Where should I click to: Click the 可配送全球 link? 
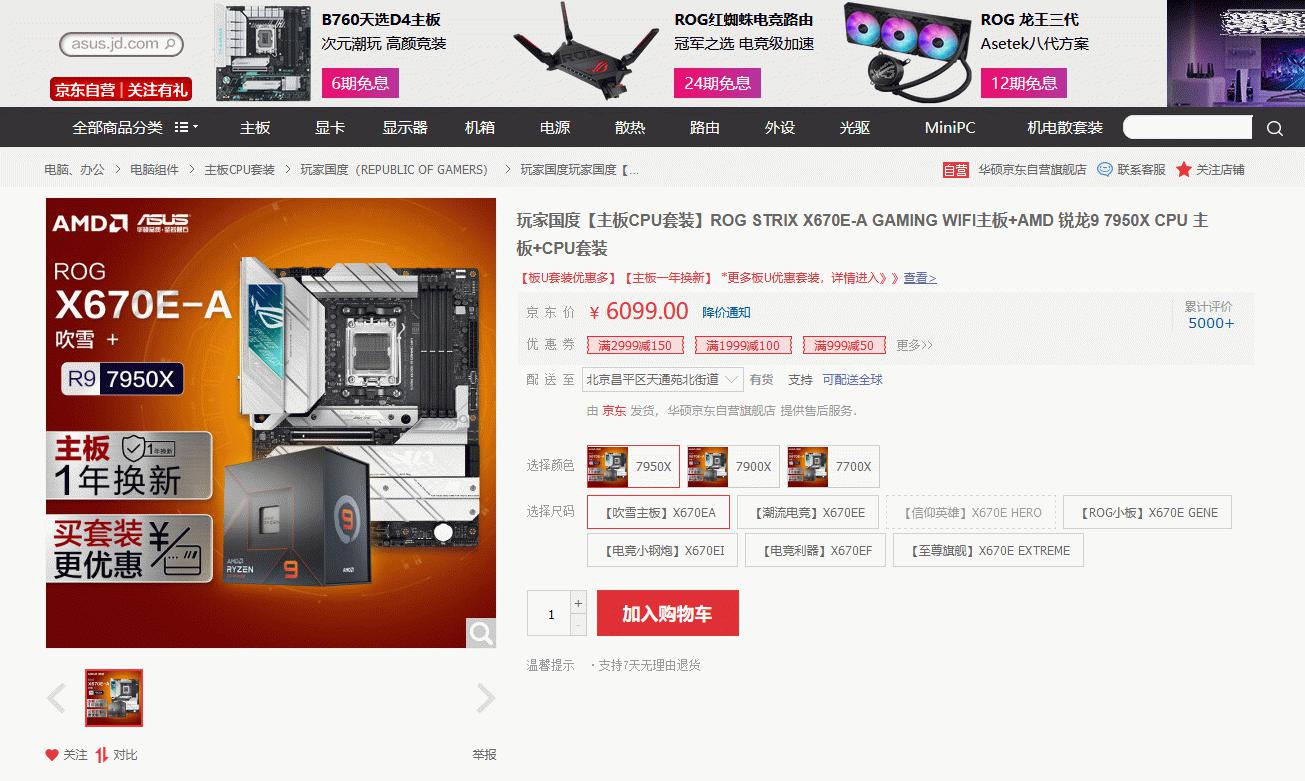coord(853,380)
